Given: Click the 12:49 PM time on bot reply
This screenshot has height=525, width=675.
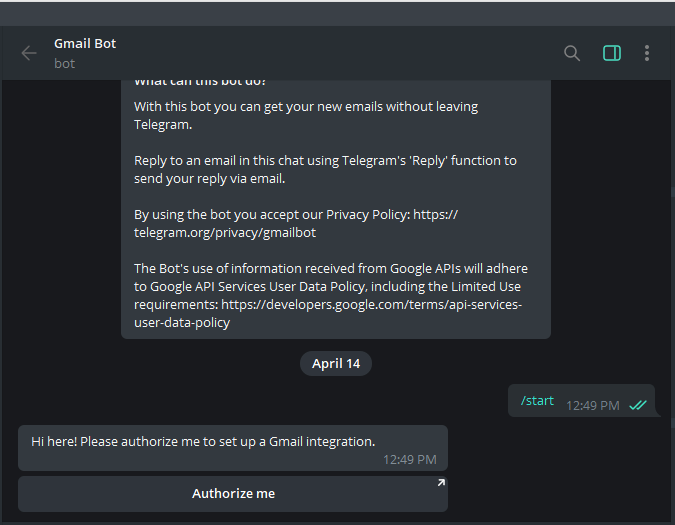Looking at the screenshot, I should tap(409, 460).
